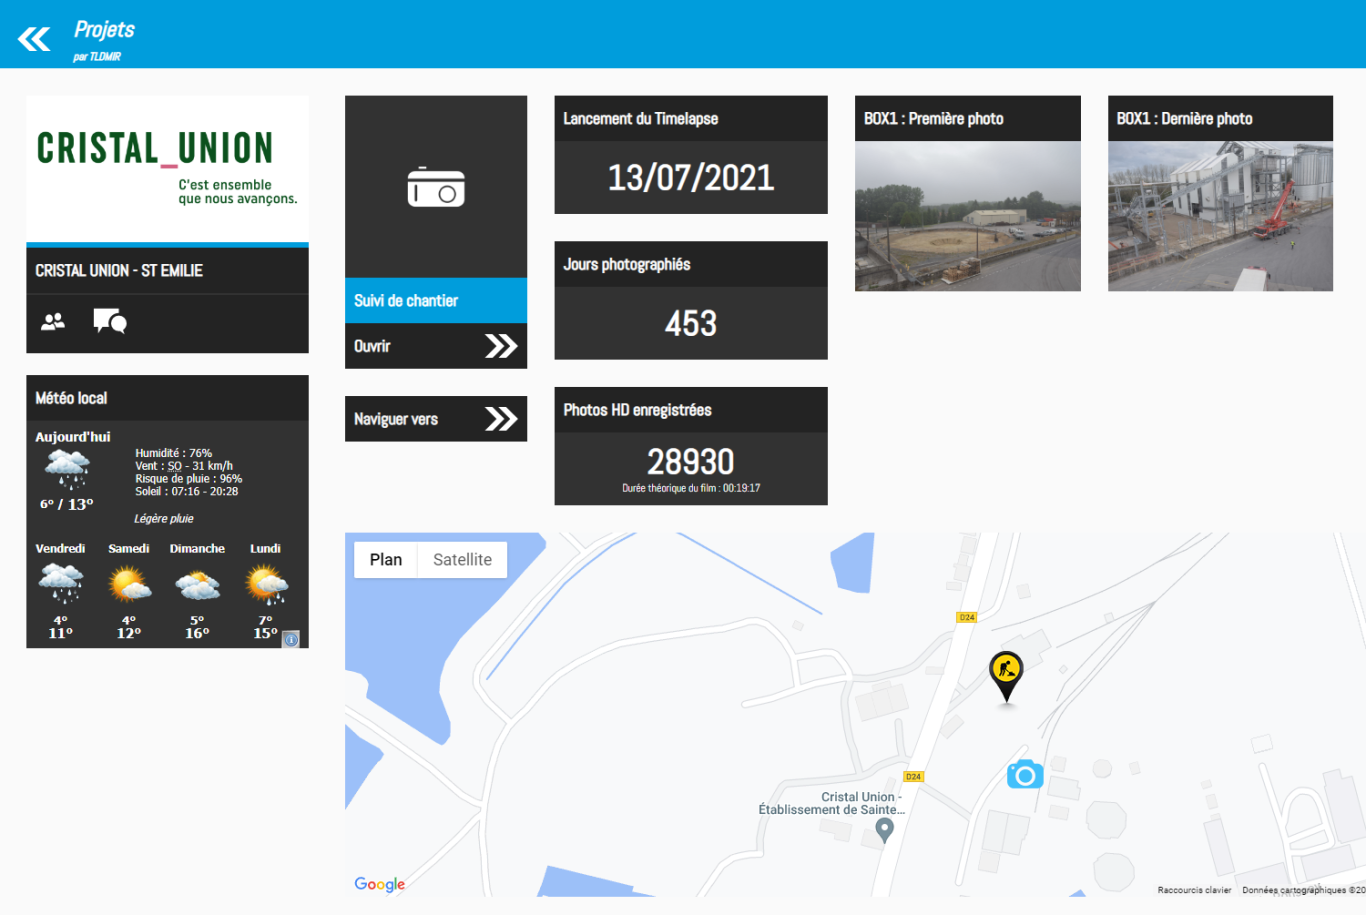Click Lundi sun and rain weather icon
The height and width of the screenshot is (915, 1366).
(266, 584)
